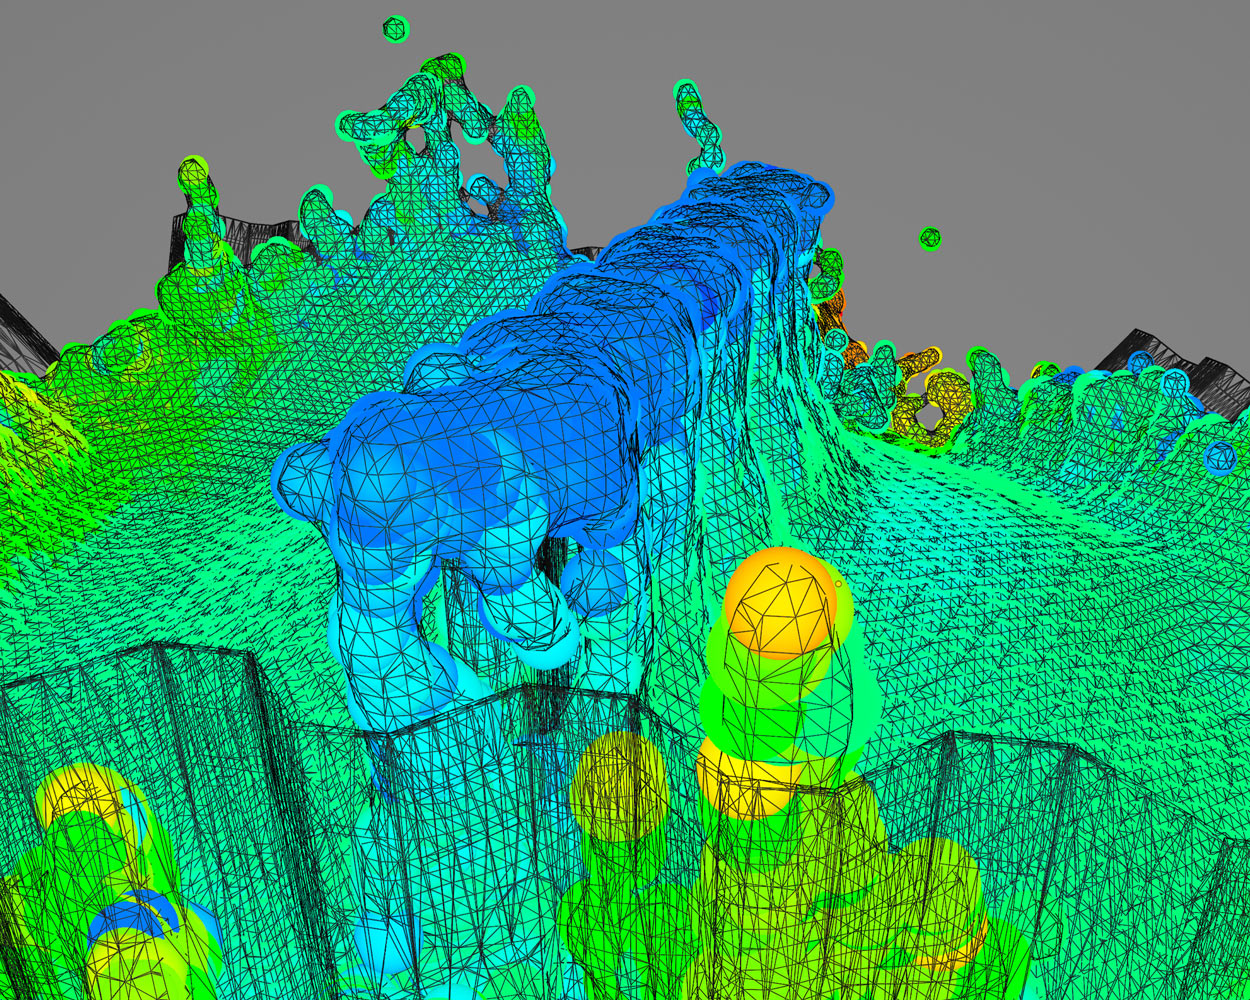The width and height of the screenshot is (1250, 1000).
Task: Pick the isolated small sphere on right sky
Action: [930, 238]
